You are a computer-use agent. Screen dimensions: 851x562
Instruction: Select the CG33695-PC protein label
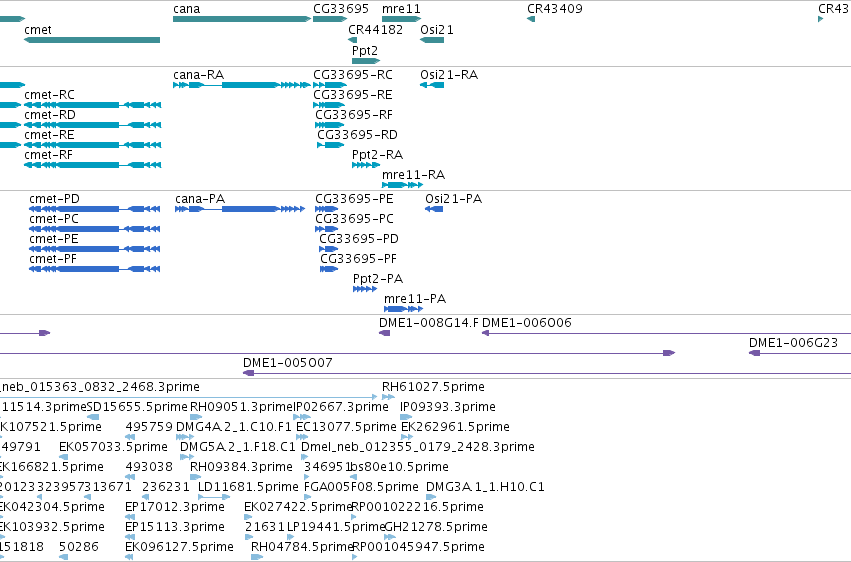pyautogui.click(x=354, y=219)
